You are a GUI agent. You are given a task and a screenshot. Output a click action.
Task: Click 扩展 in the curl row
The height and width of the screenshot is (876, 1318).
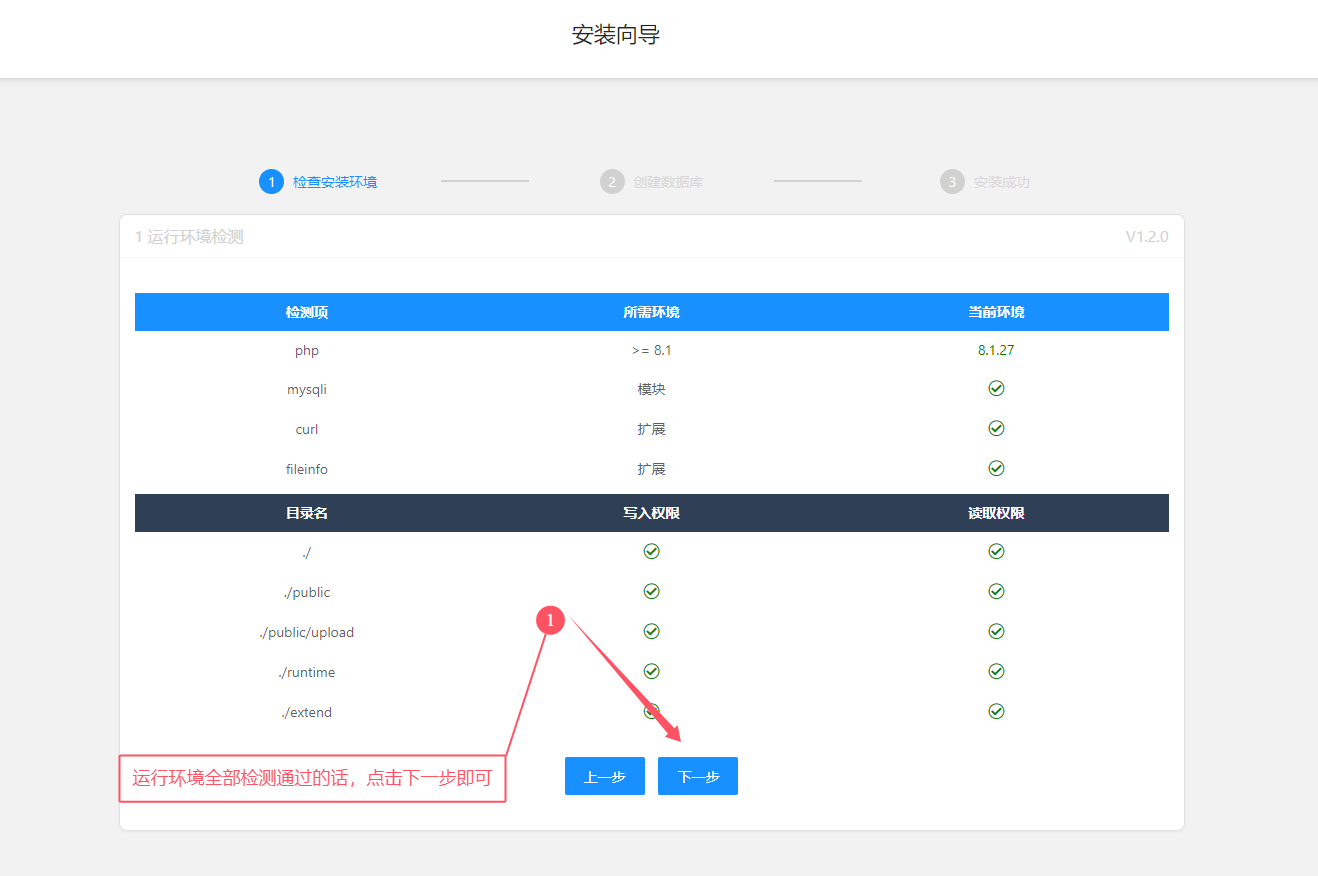point(651,429)
